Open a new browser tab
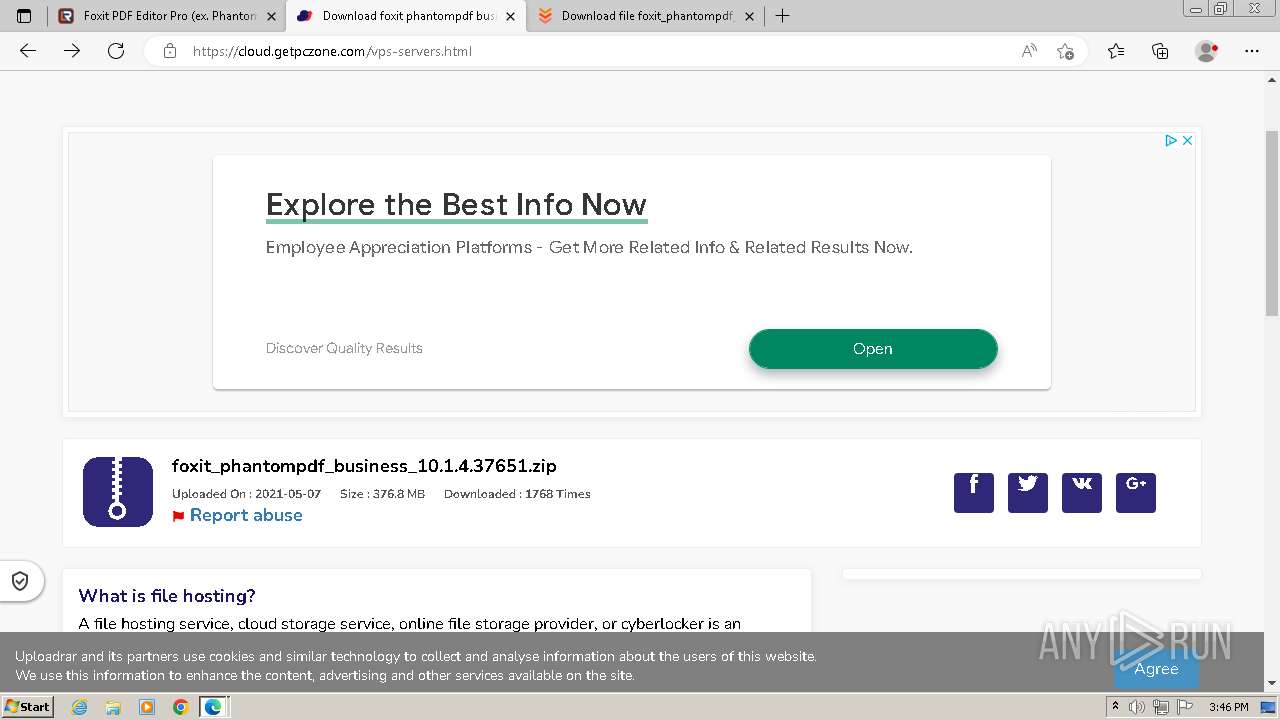Viewport: 1280px width, 720px height. point(782,16)
